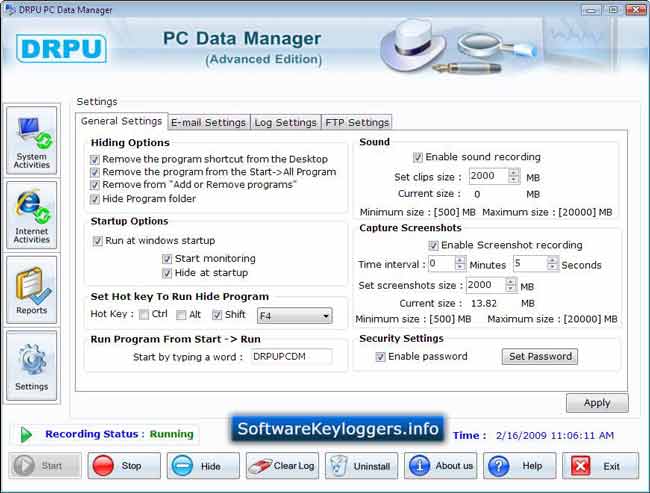Image resolution: width=650 pixels, height=493 pixels.
Task: Toggle Shift hot key checkbox
Action: tap(217, 315)
